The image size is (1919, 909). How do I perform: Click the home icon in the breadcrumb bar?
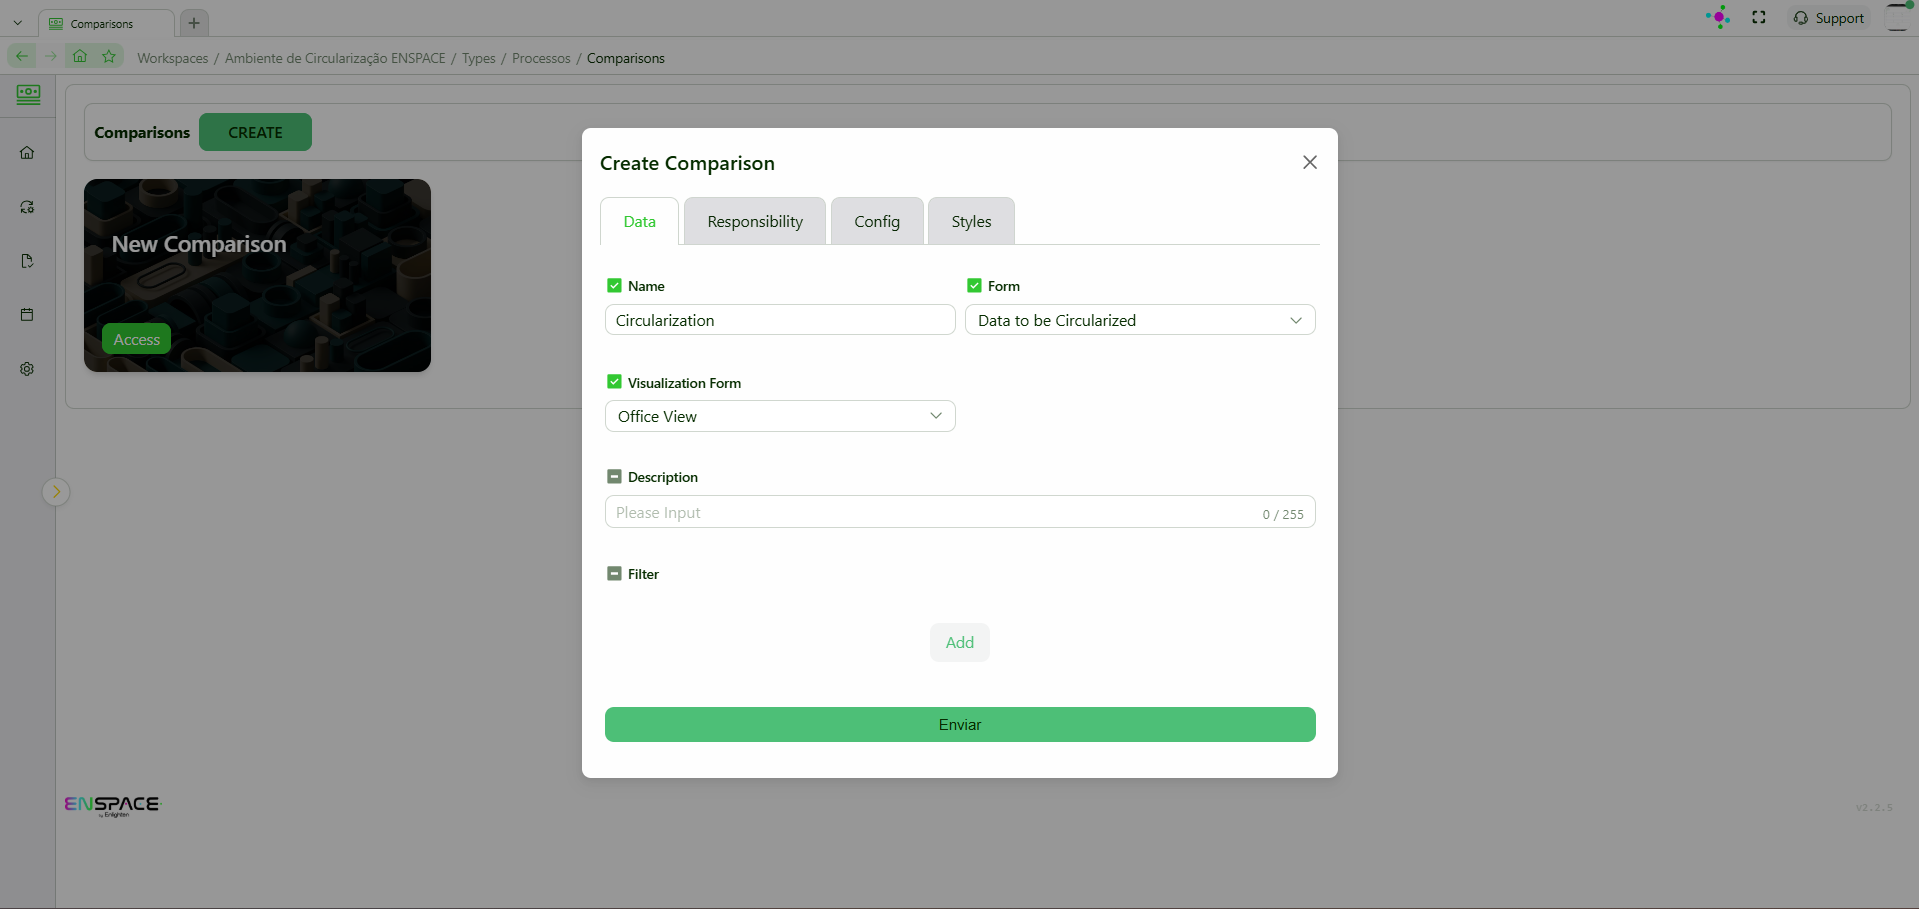click(x=80, y=56)
